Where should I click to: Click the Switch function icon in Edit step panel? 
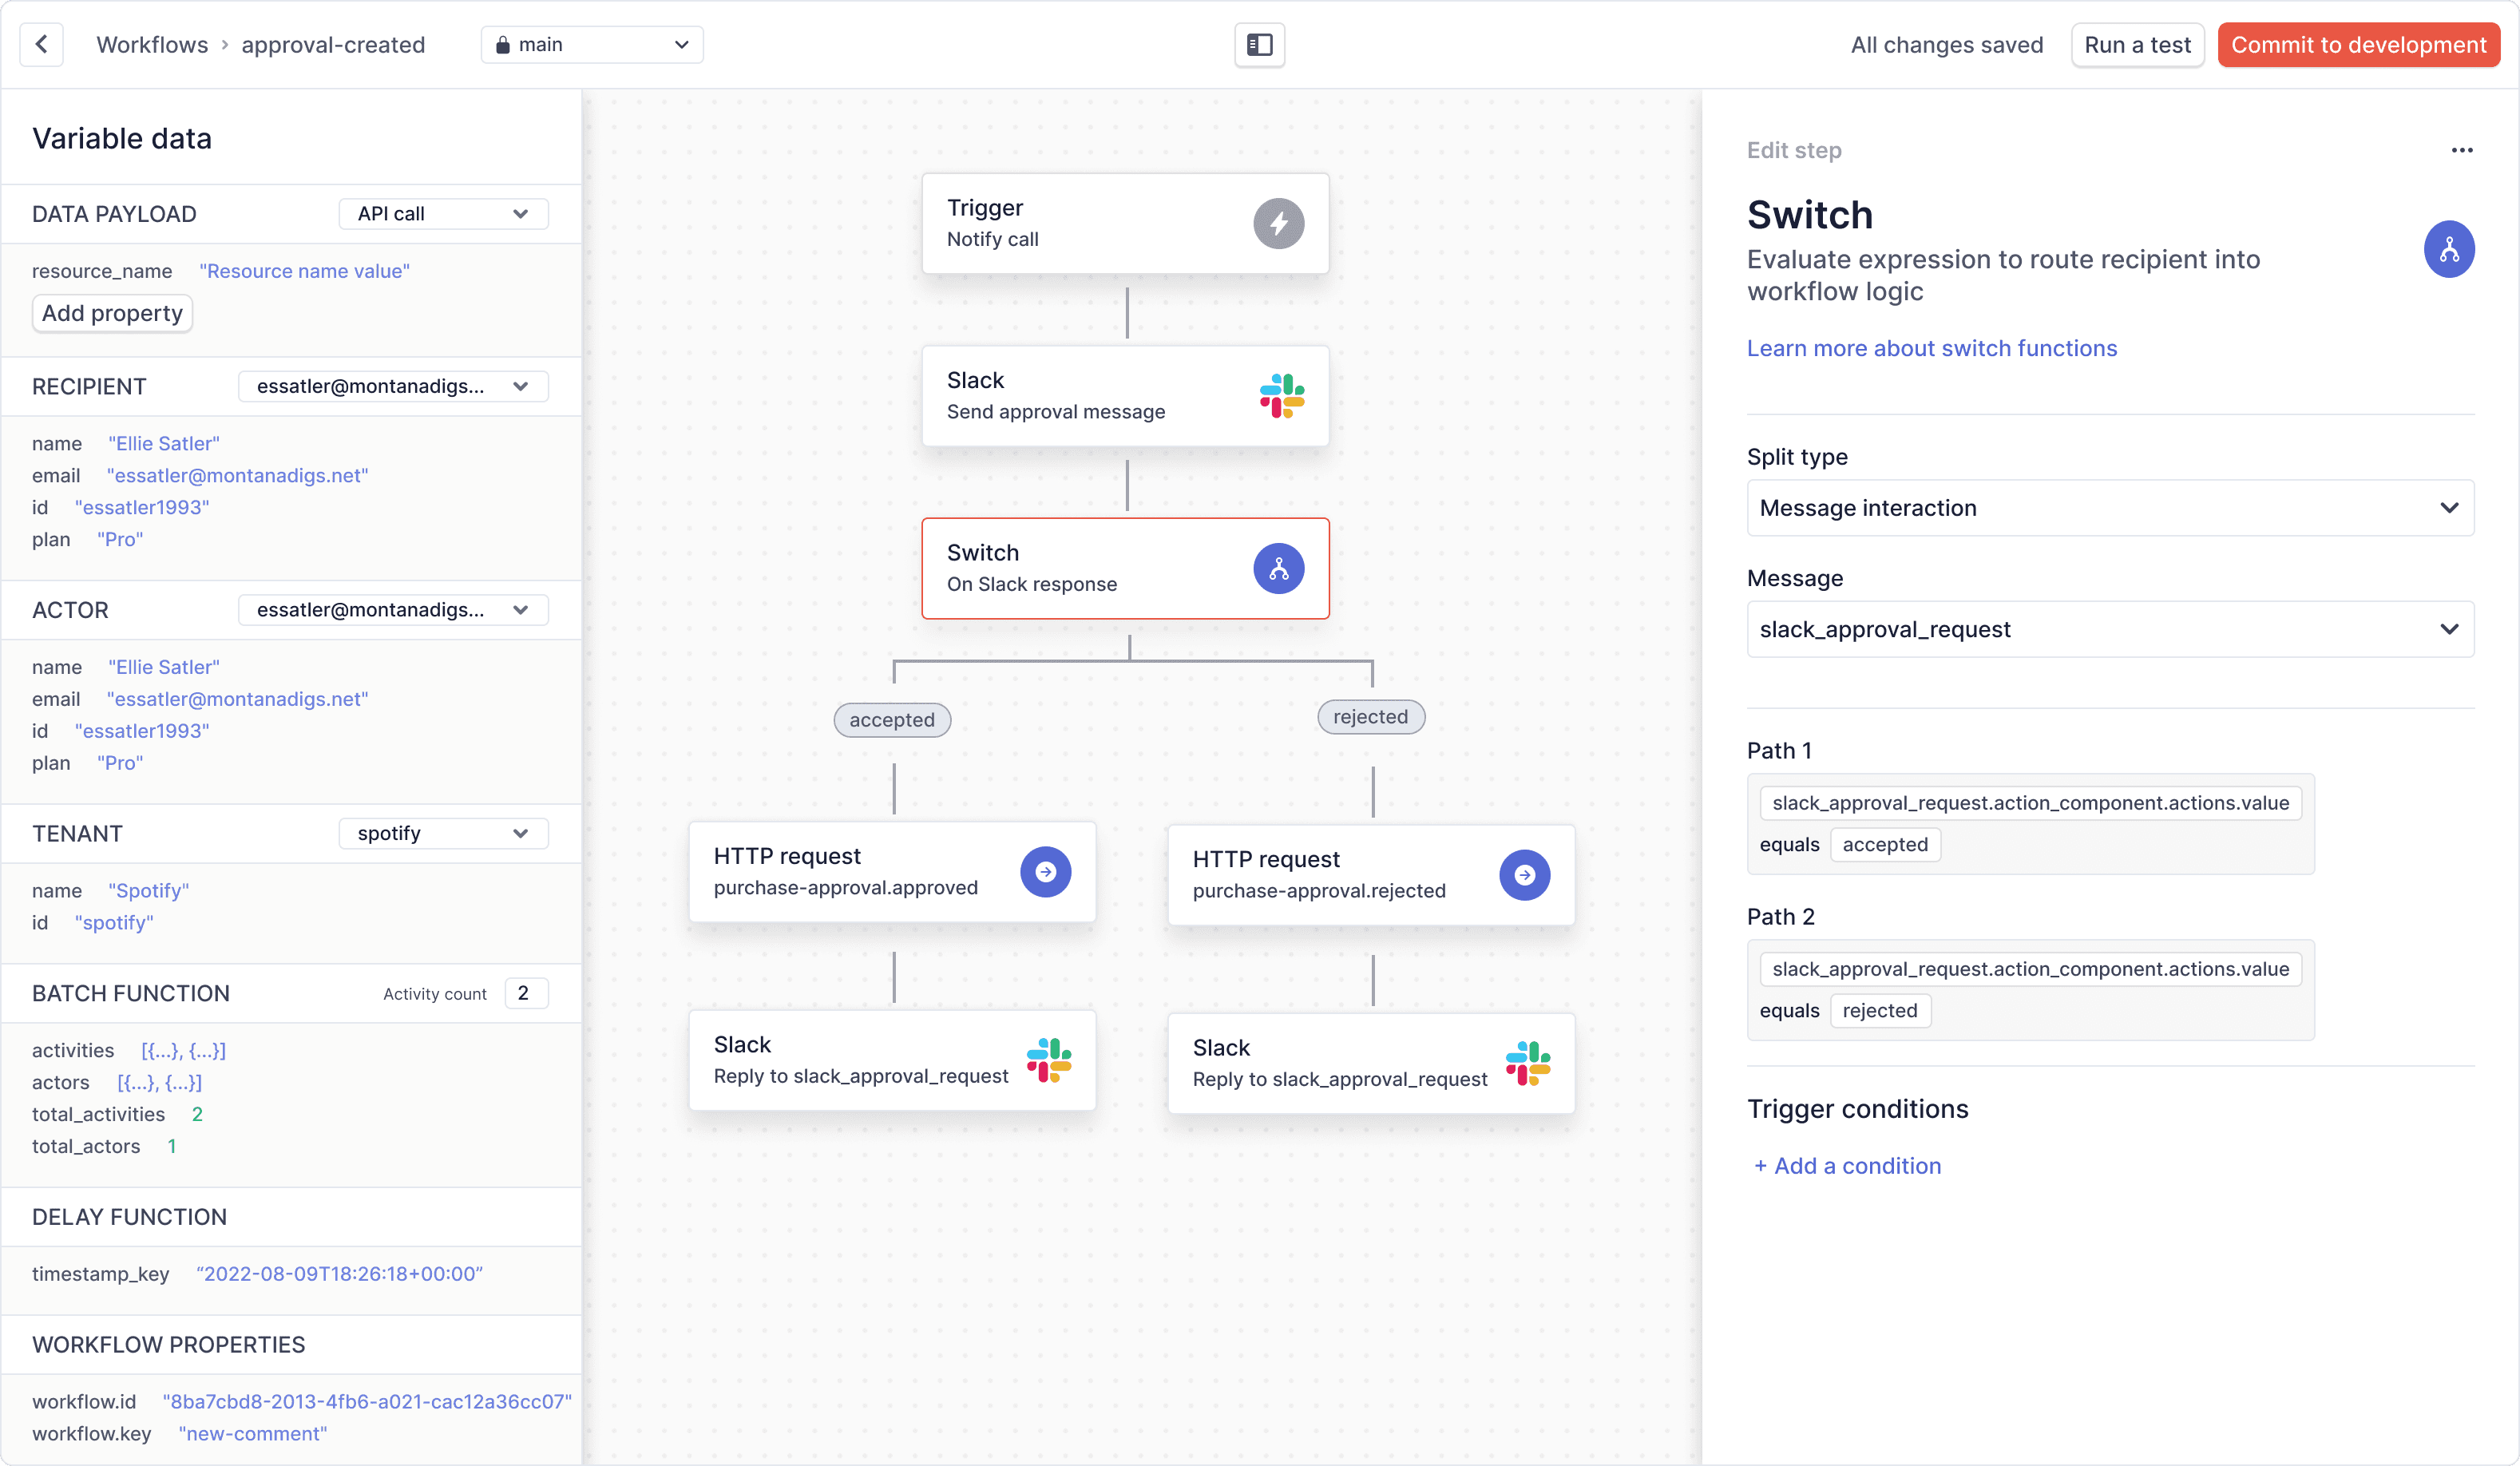(x=2449, y=249)
